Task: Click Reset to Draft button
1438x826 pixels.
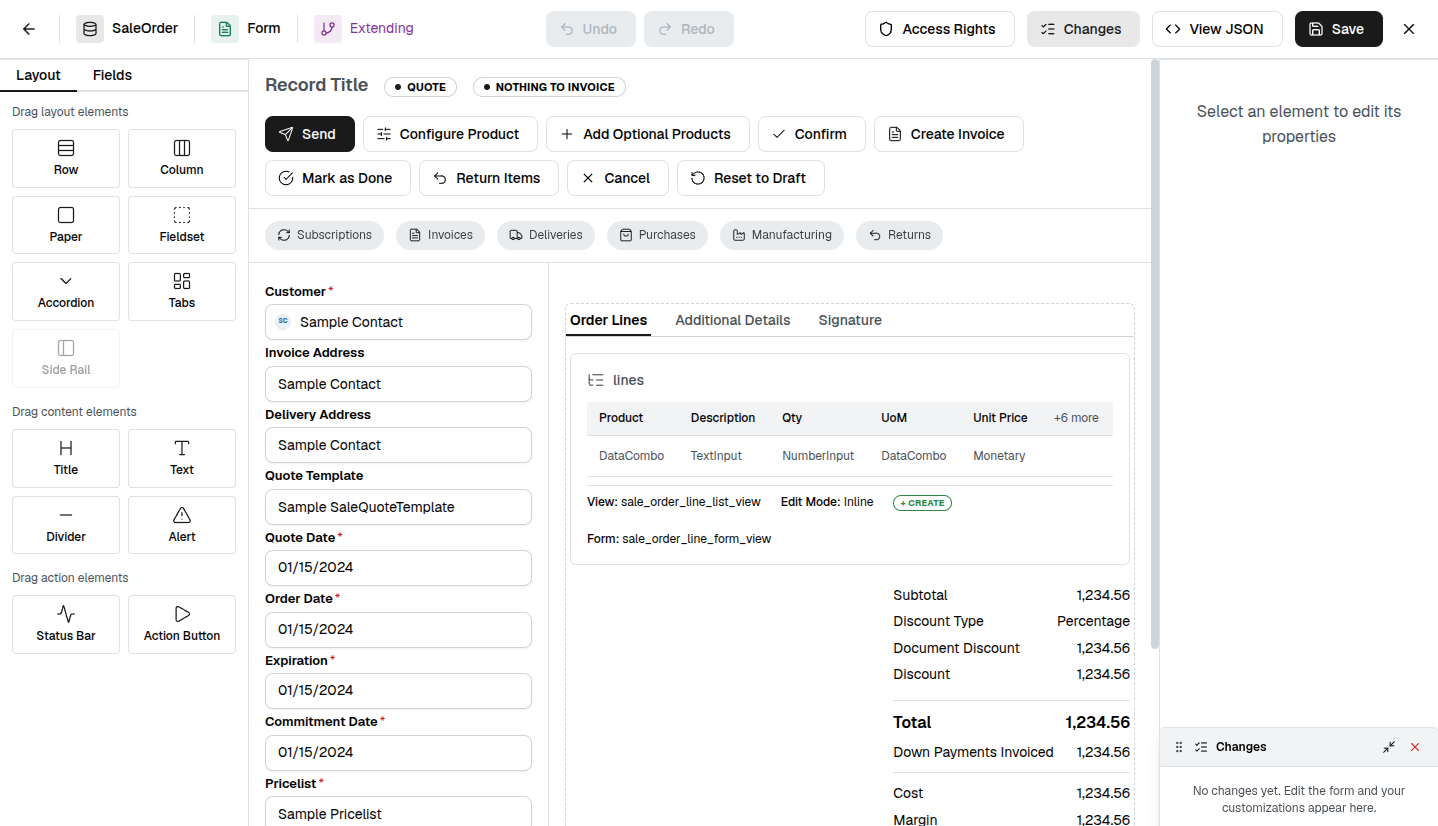Action: 751,178
